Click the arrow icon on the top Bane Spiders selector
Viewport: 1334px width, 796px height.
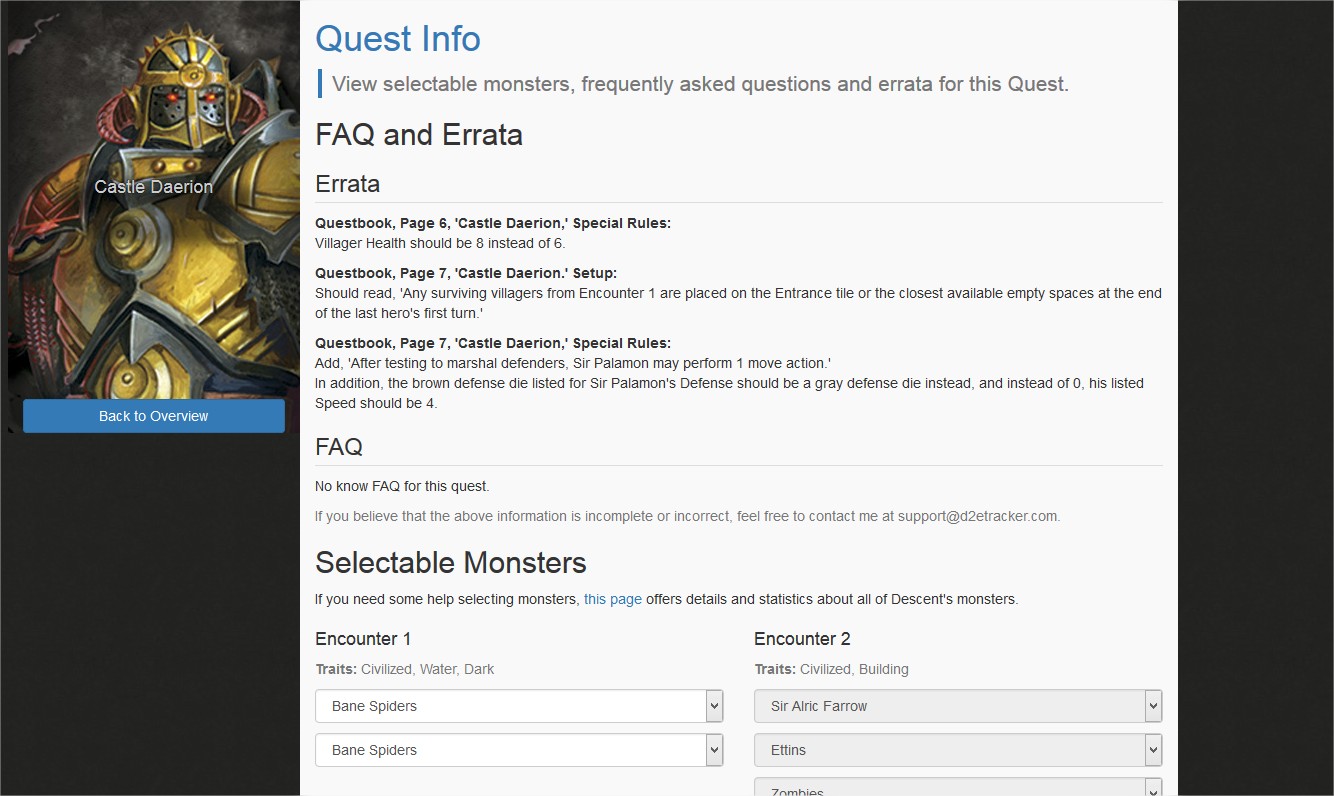(714, 705)
